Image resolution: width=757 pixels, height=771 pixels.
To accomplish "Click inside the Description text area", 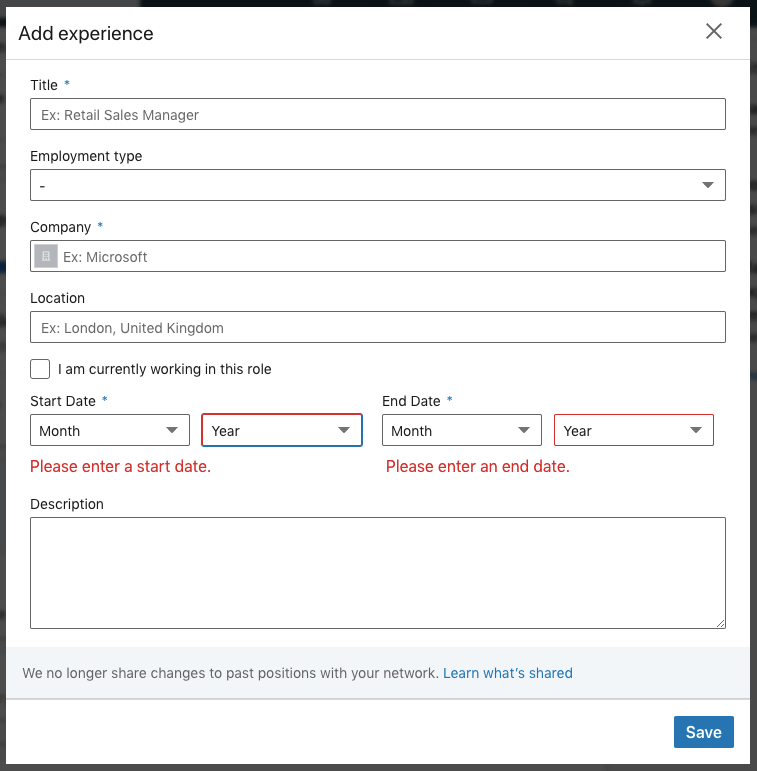I will (377, 572).
